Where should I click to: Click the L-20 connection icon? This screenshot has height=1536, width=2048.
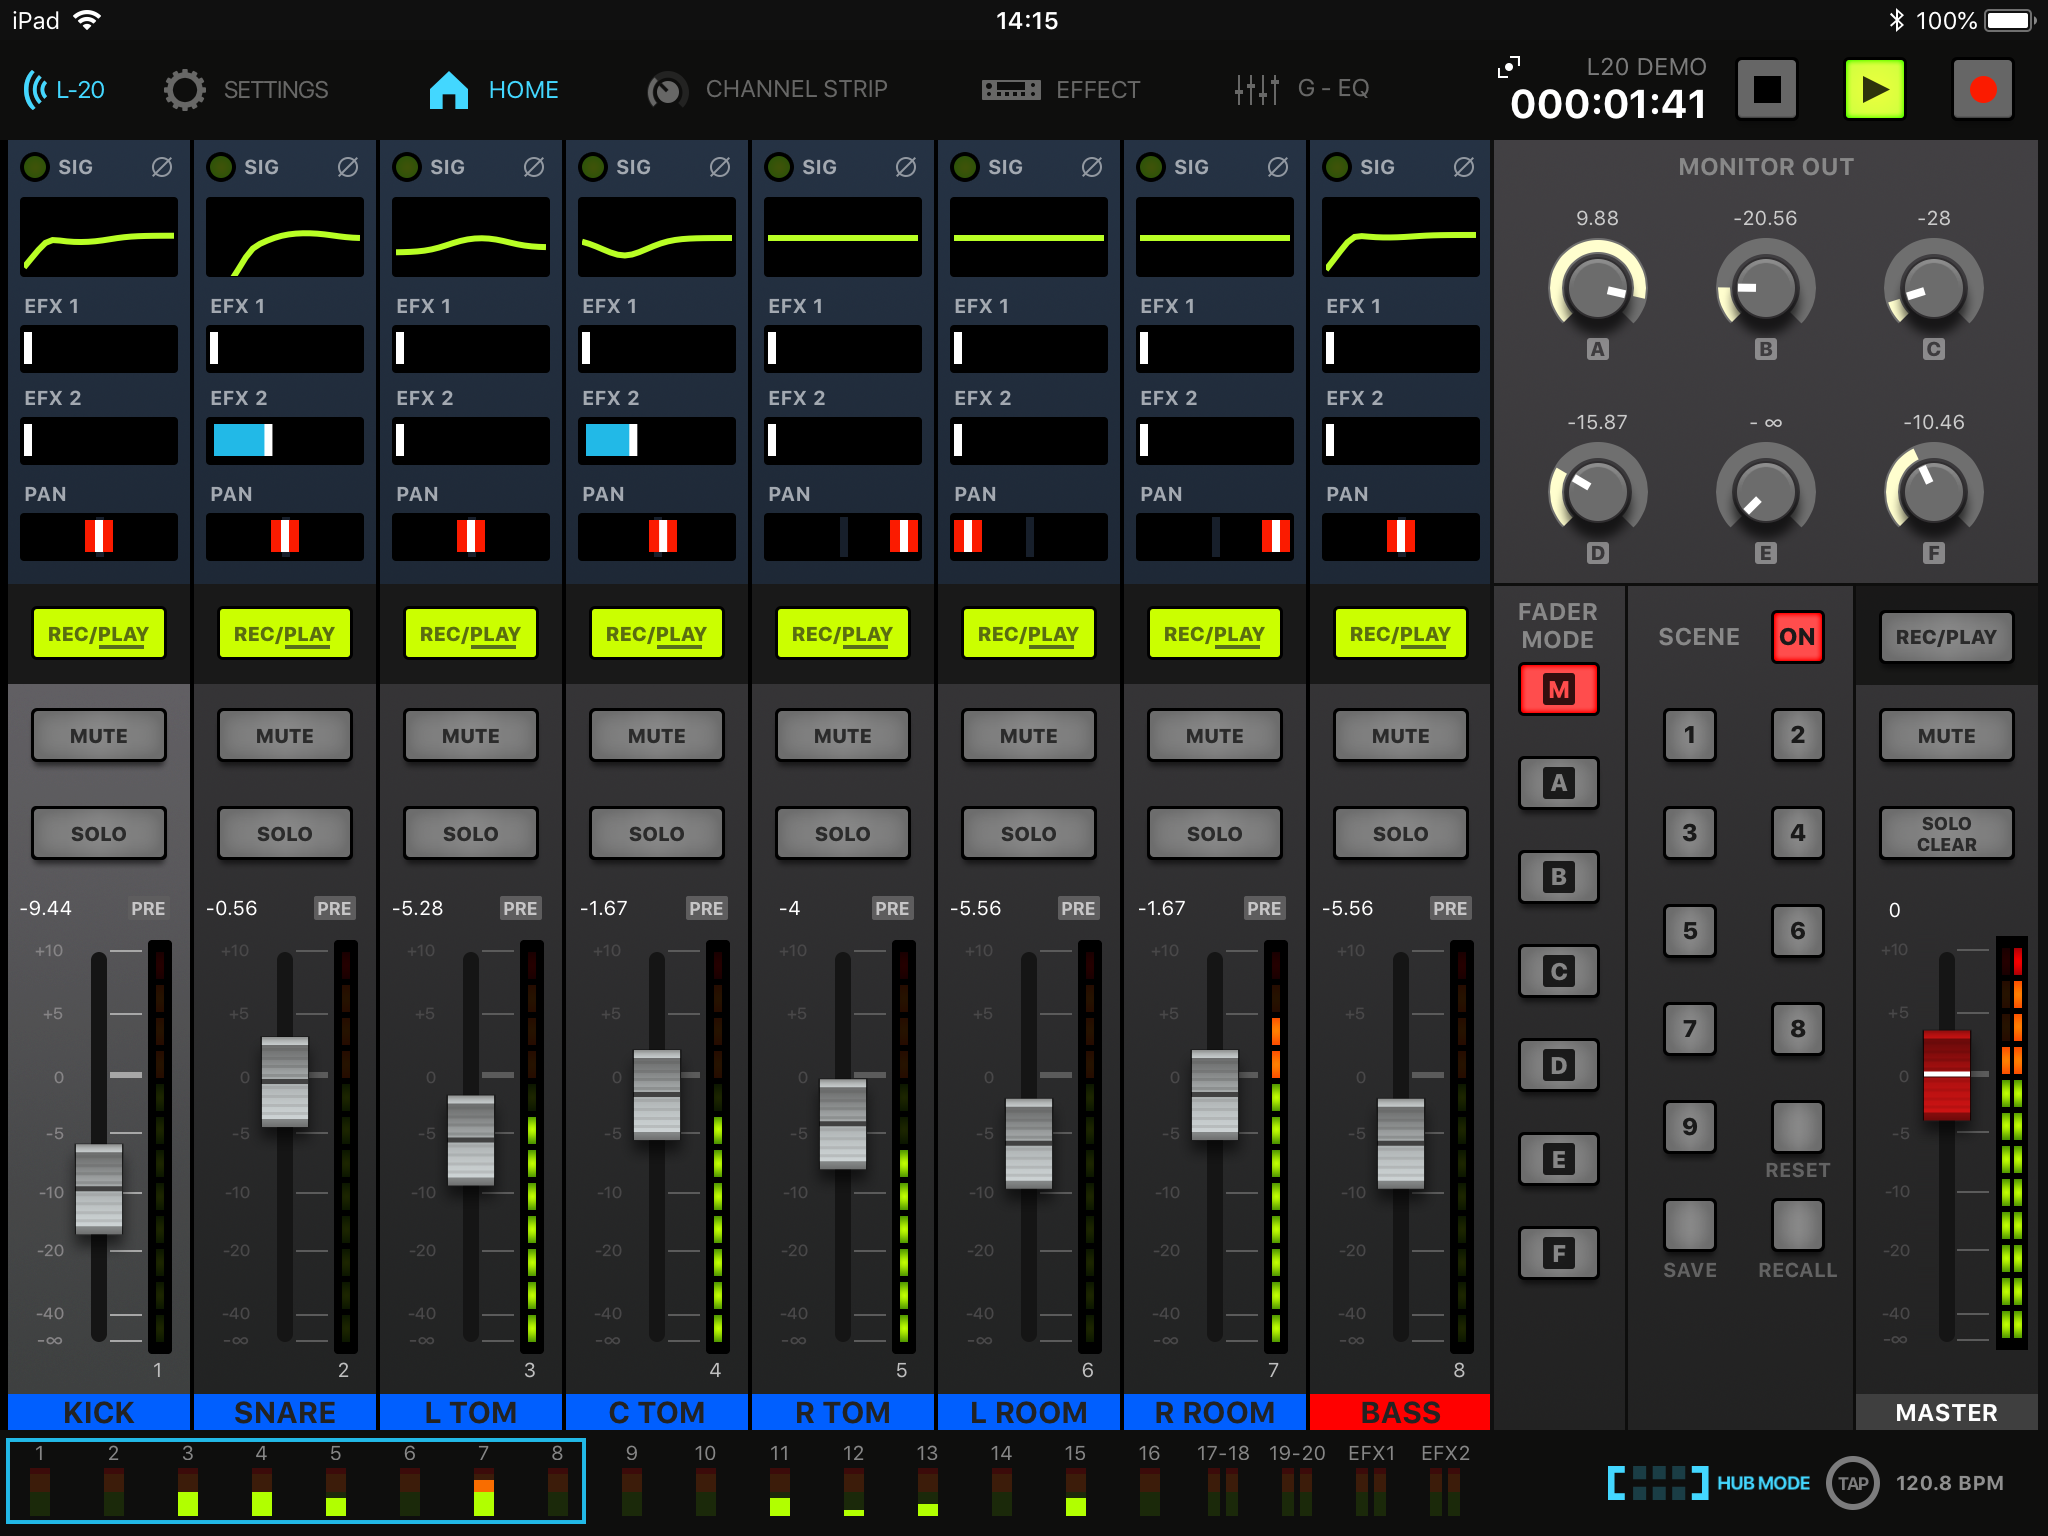(37, 90)
